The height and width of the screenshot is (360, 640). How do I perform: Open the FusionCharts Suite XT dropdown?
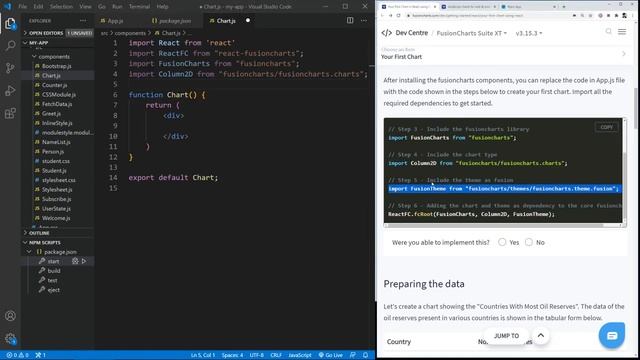tap(471, 33)
